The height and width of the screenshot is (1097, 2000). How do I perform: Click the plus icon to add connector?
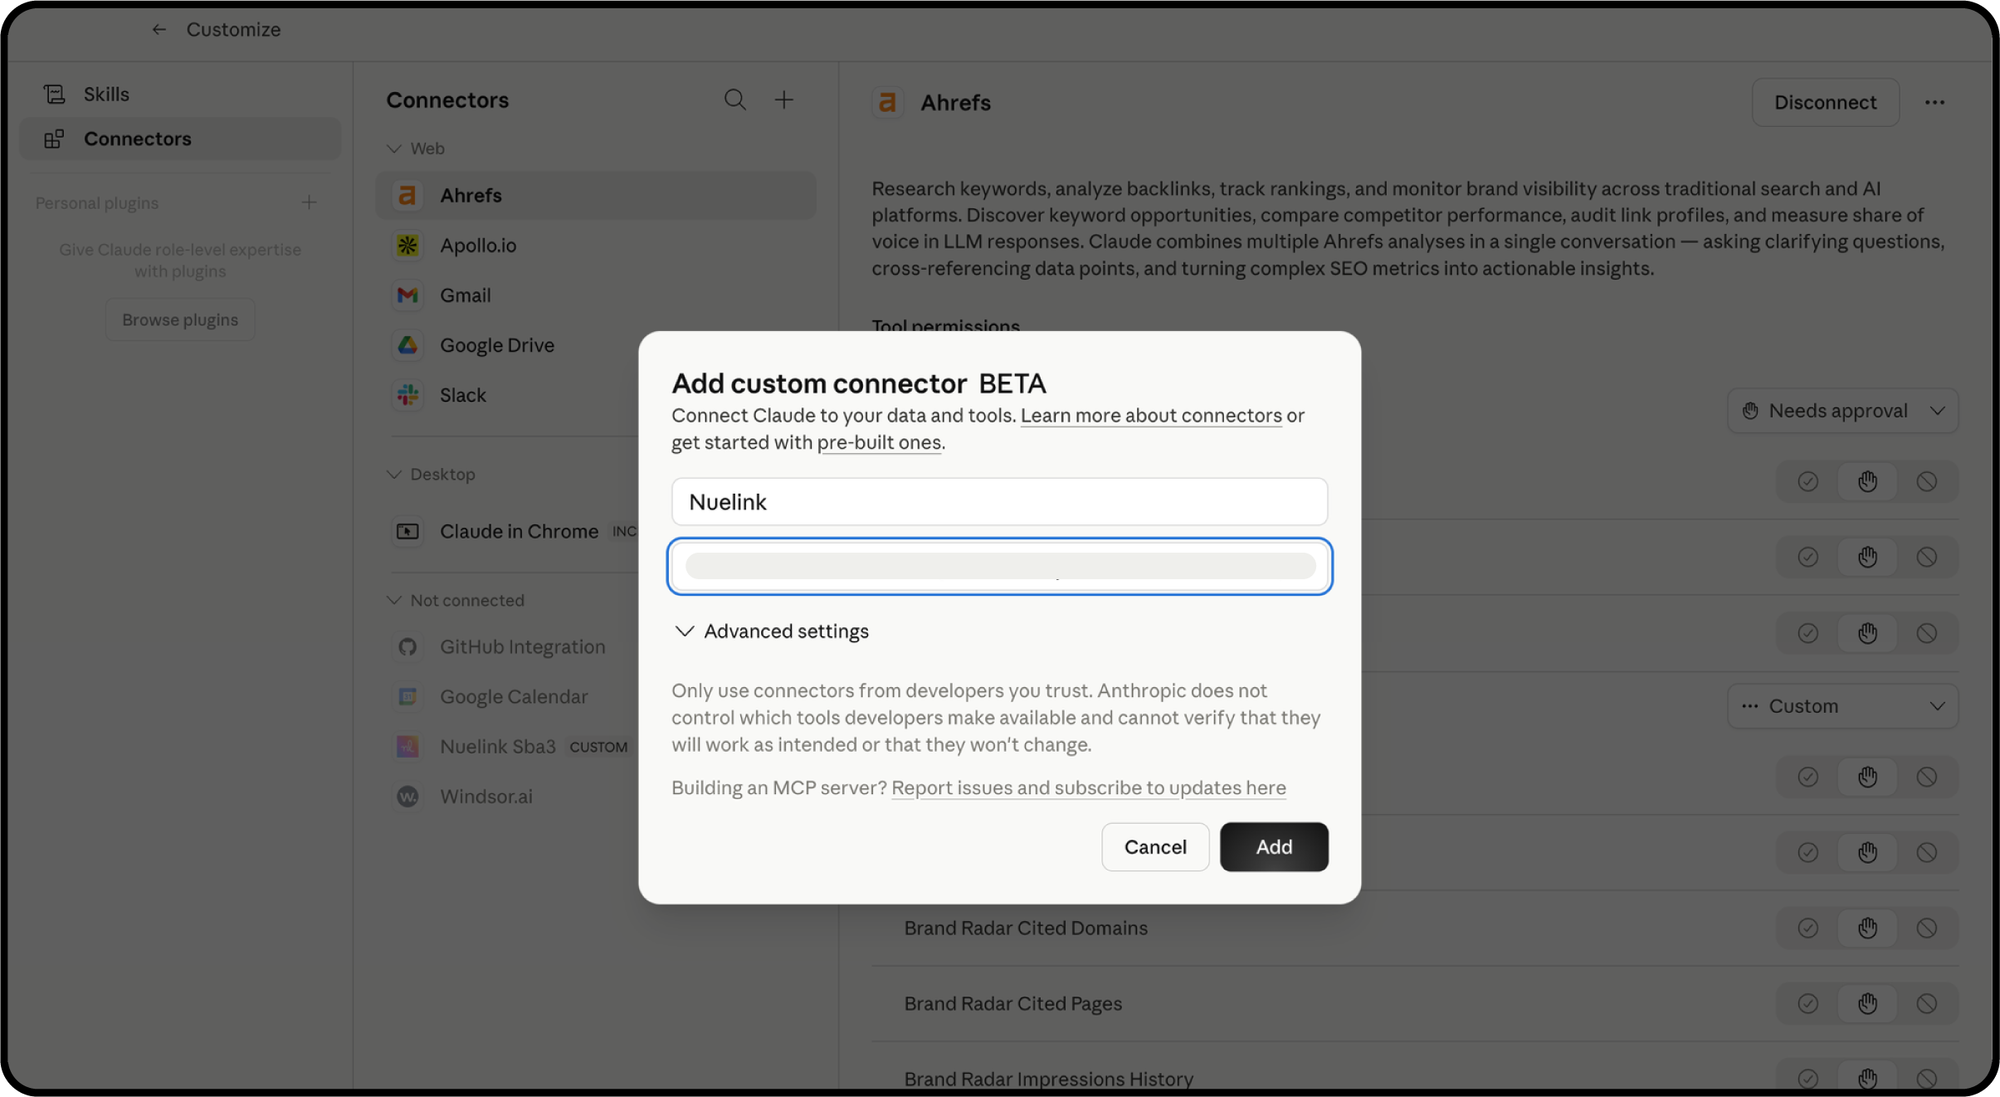coord(784,100)
